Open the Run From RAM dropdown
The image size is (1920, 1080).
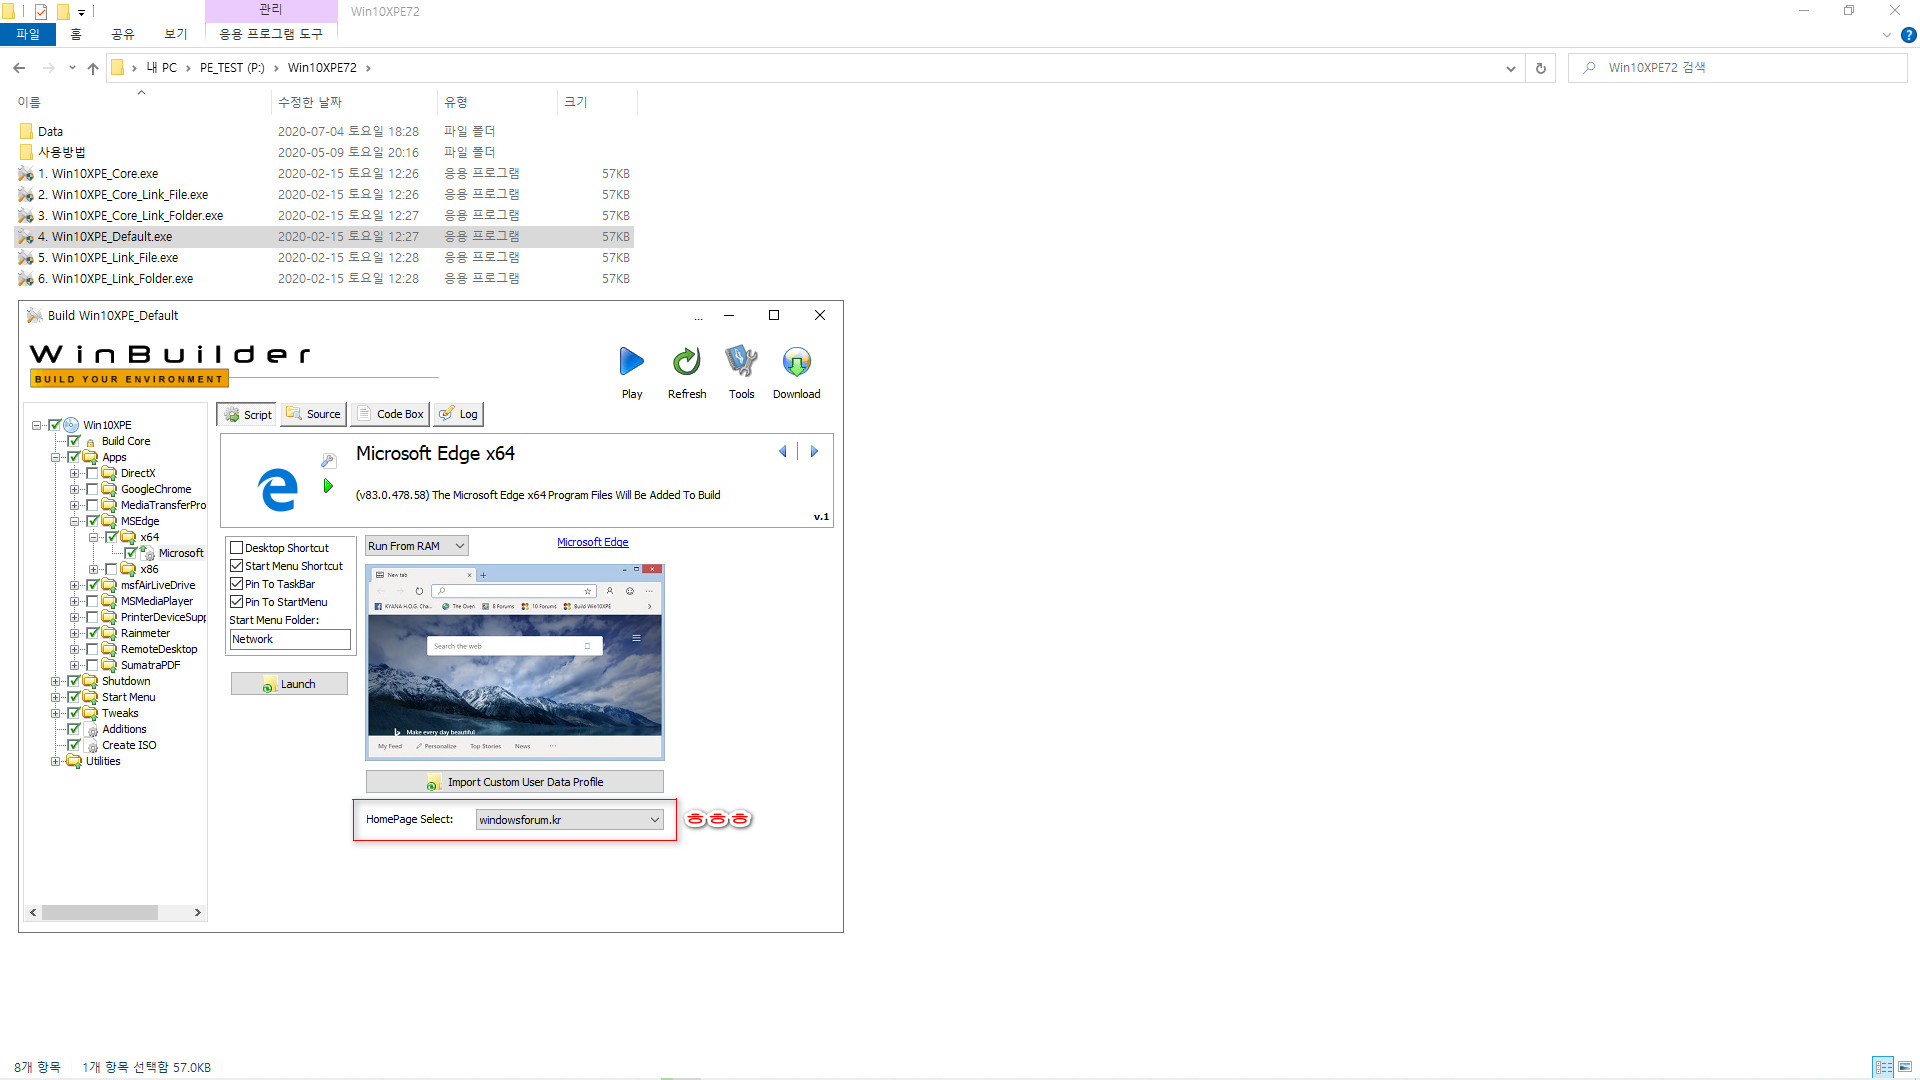417,546
